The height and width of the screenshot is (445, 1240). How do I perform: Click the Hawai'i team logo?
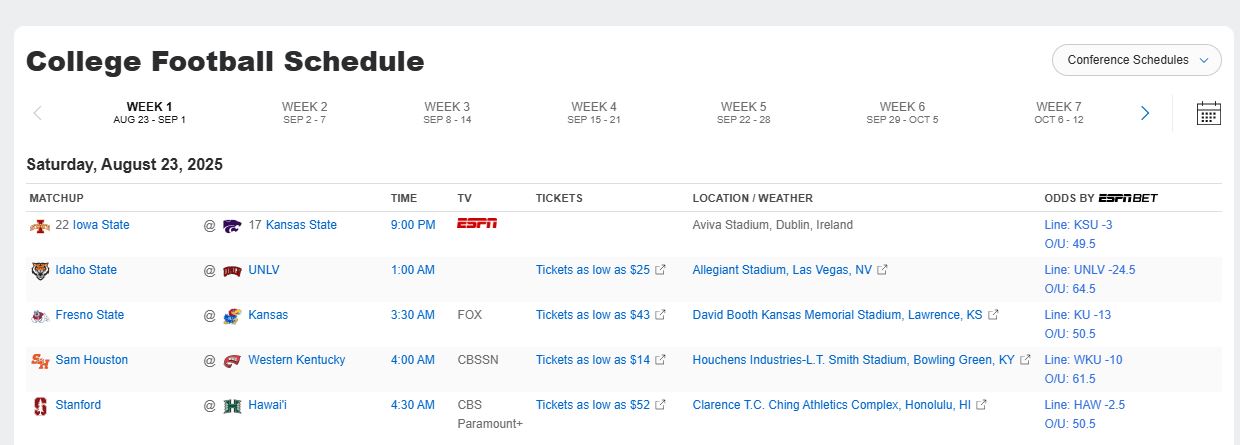point(232,406)
